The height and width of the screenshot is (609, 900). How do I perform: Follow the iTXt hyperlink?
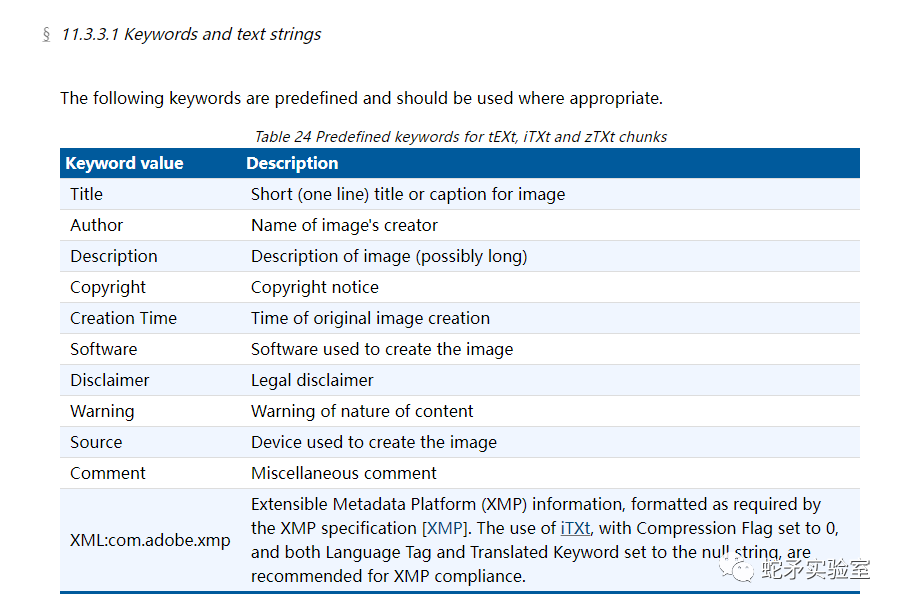click(x=575, y=528)
